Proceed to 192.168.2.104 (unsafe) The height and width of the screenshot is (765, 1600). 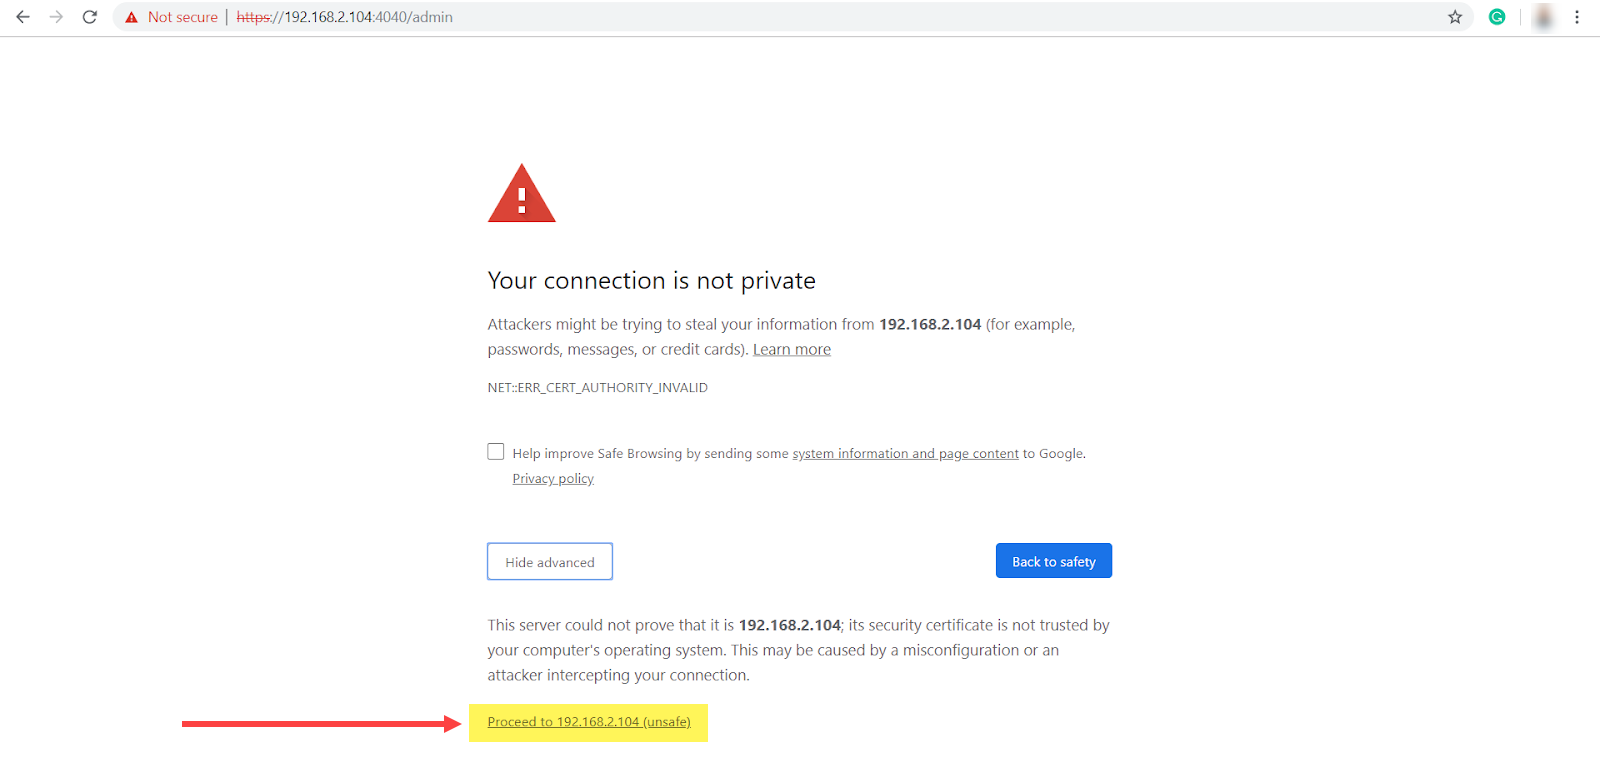[x=589, y=722]
